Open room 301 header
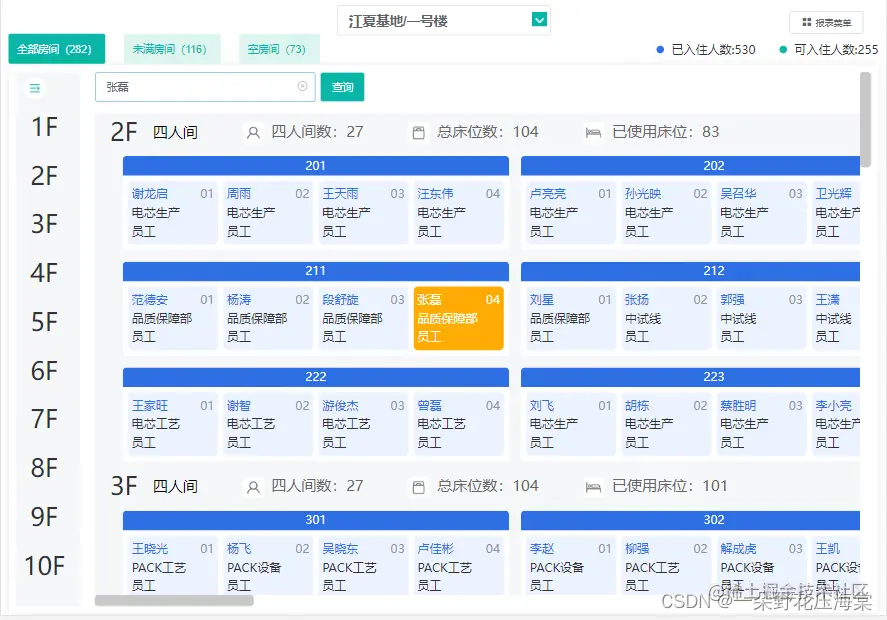 [316, 520]
